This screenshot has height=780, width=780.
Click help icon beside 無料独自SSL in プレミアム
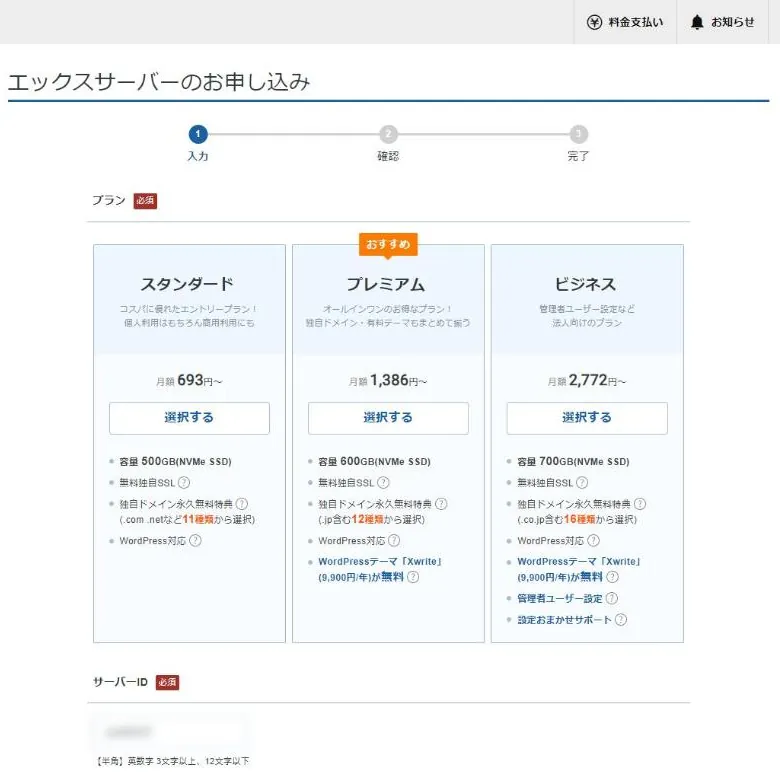(x=383, y=483)
